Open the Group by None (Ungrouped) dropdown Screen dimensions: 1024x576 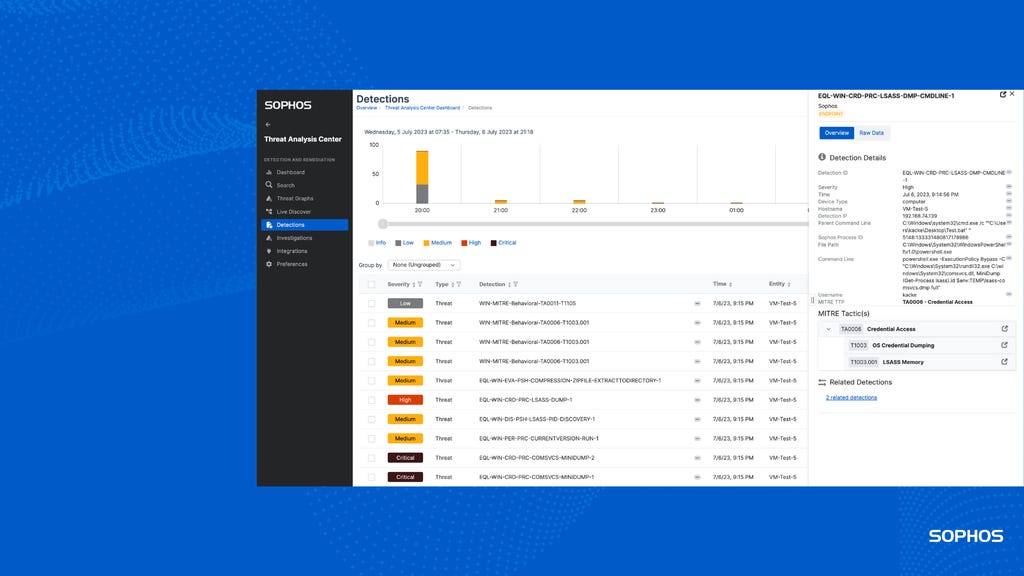coord(423,264)
